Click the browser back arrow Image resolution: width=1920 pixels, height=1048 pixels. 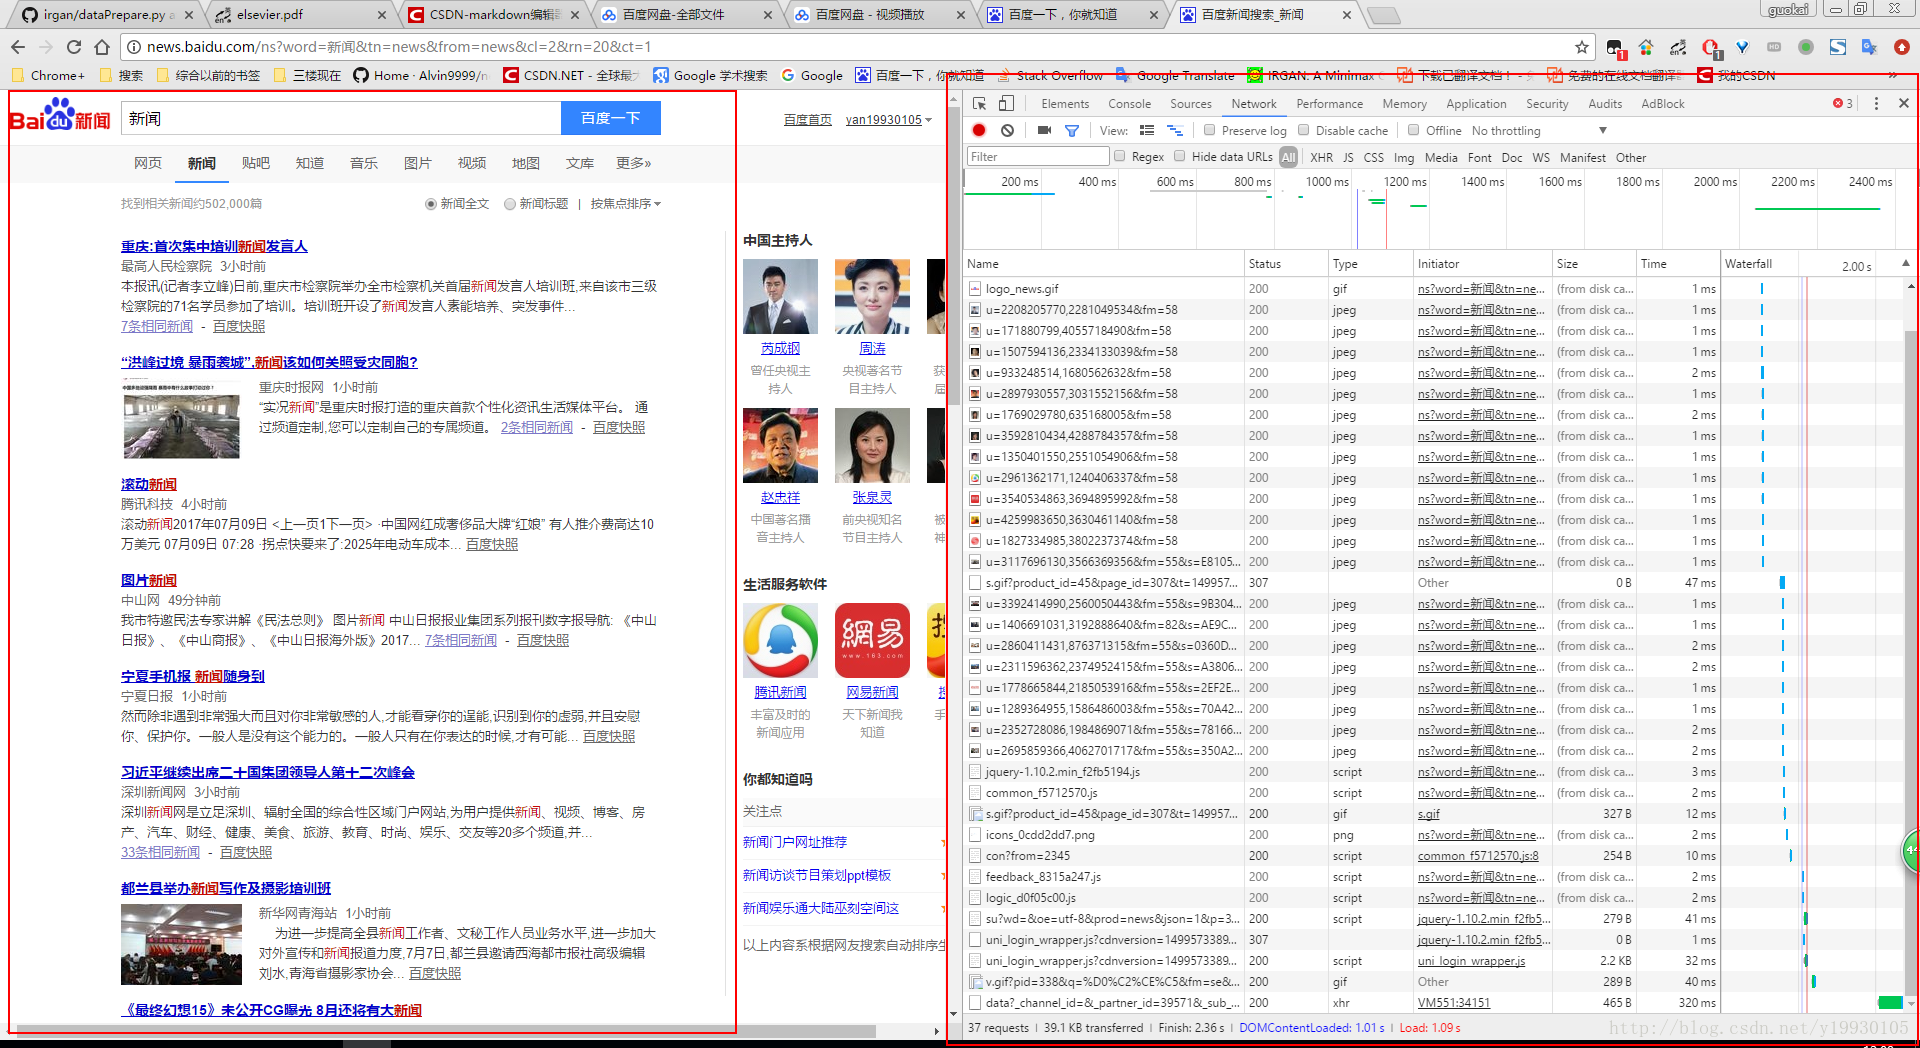18,47
